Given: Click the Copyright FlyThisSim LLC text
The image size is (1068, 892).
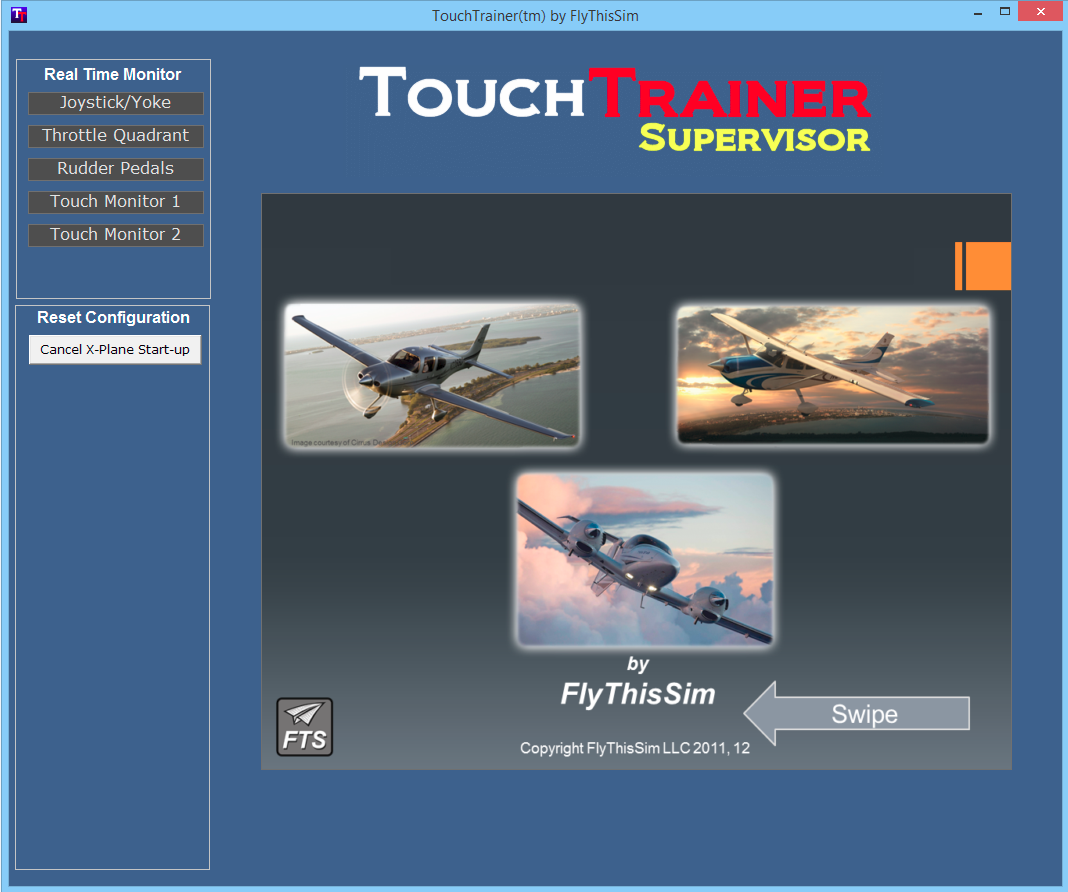Looking at the screenshot, I should (x=635, y=748).
